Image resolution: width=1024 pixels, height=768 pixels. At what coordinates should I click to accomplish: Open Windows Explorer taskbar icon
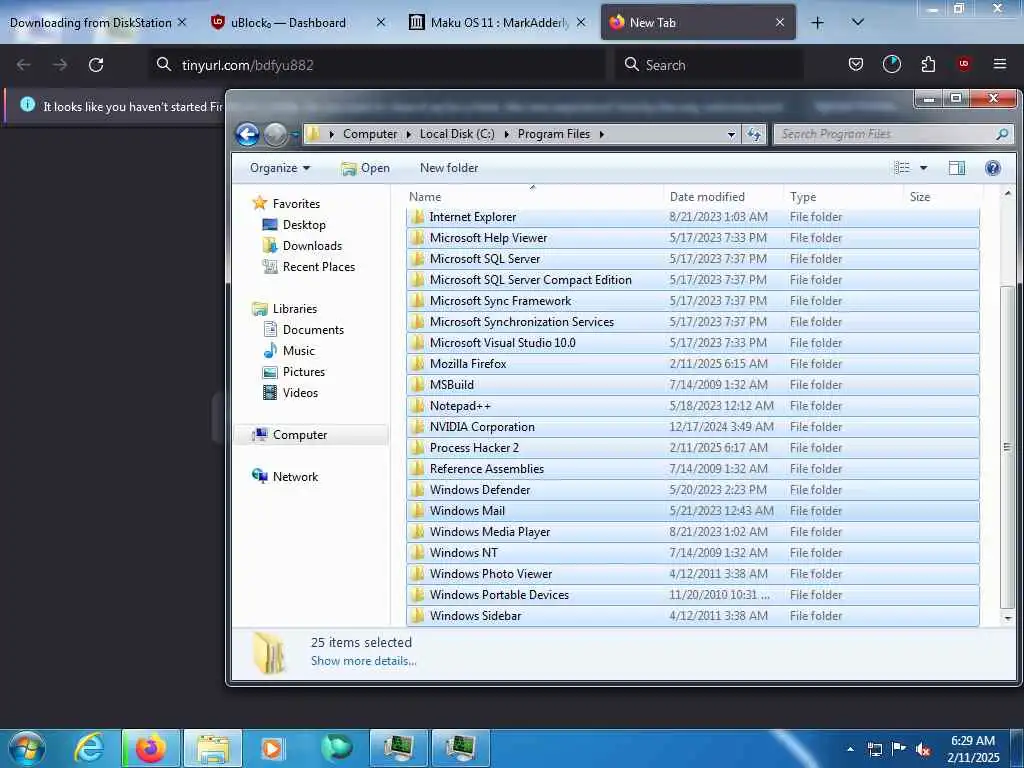(x=213, y=748)
